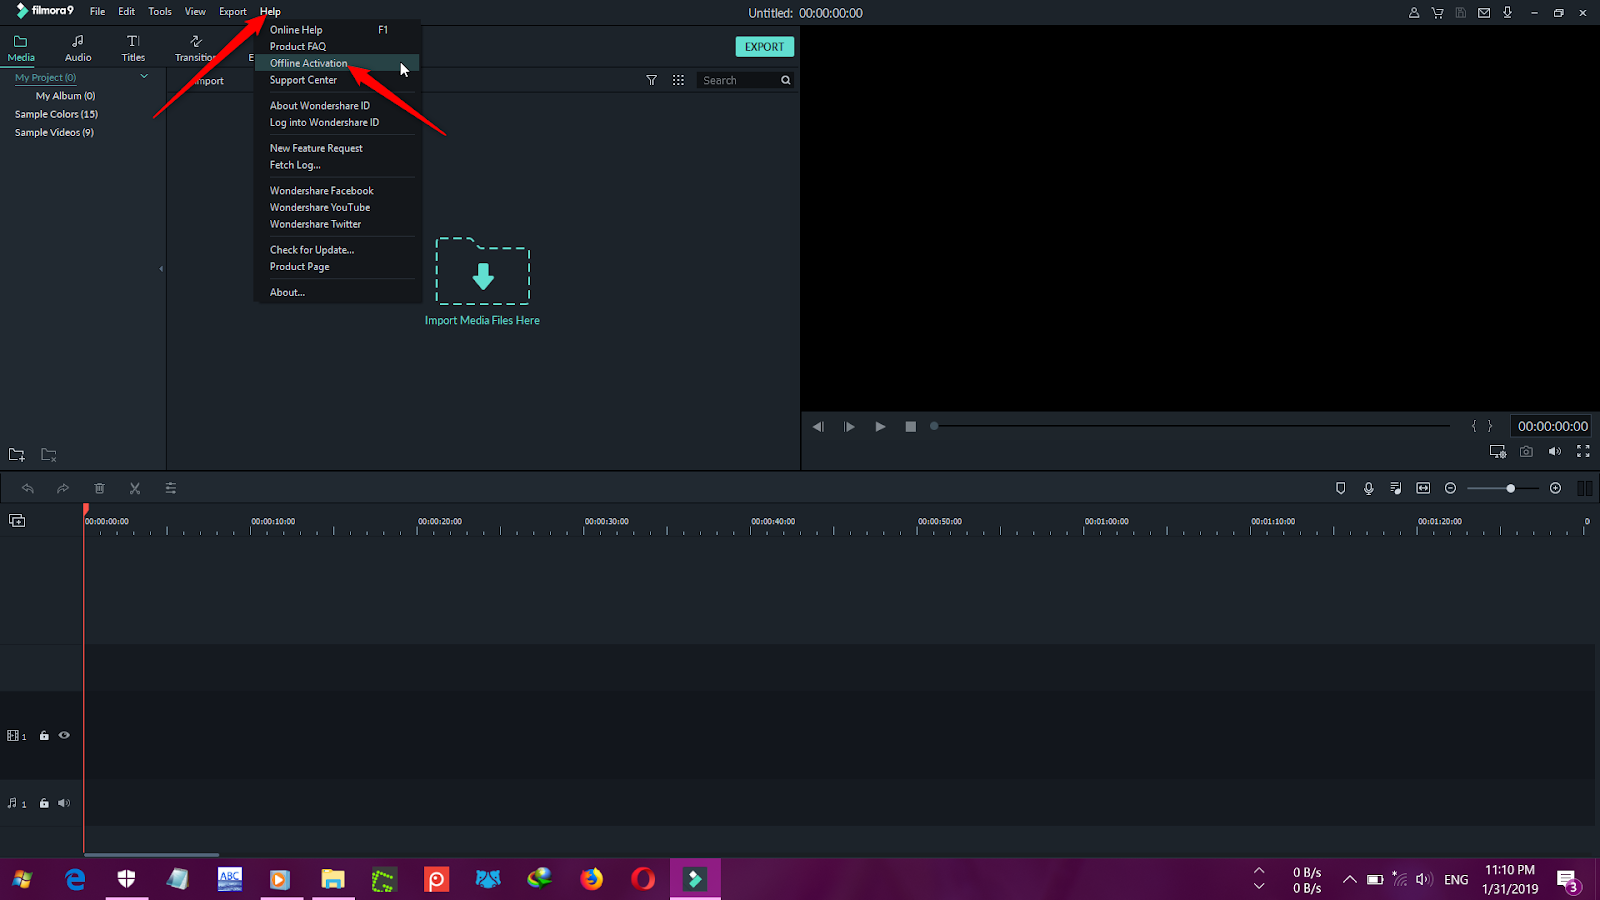Click the split scissors icon

(135, 488)
